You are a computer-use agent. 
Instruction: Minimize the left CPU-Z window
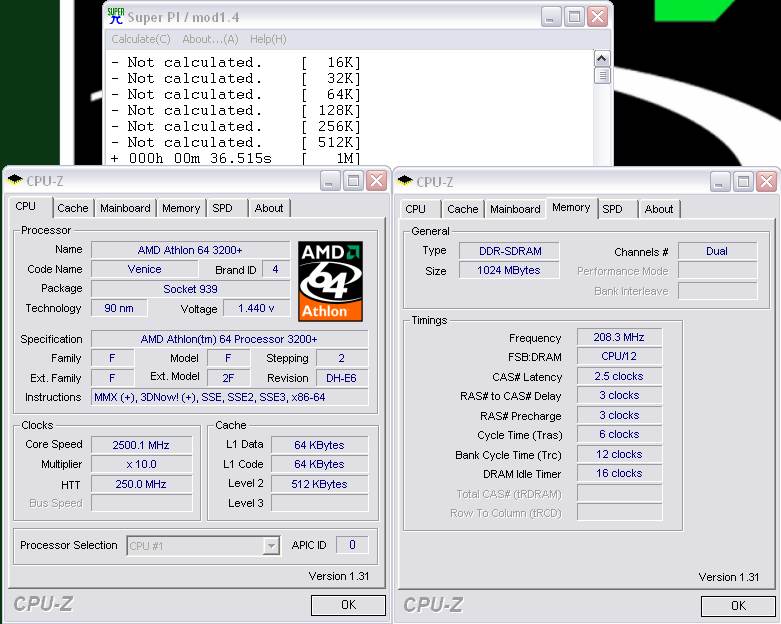tap(329, 181)
